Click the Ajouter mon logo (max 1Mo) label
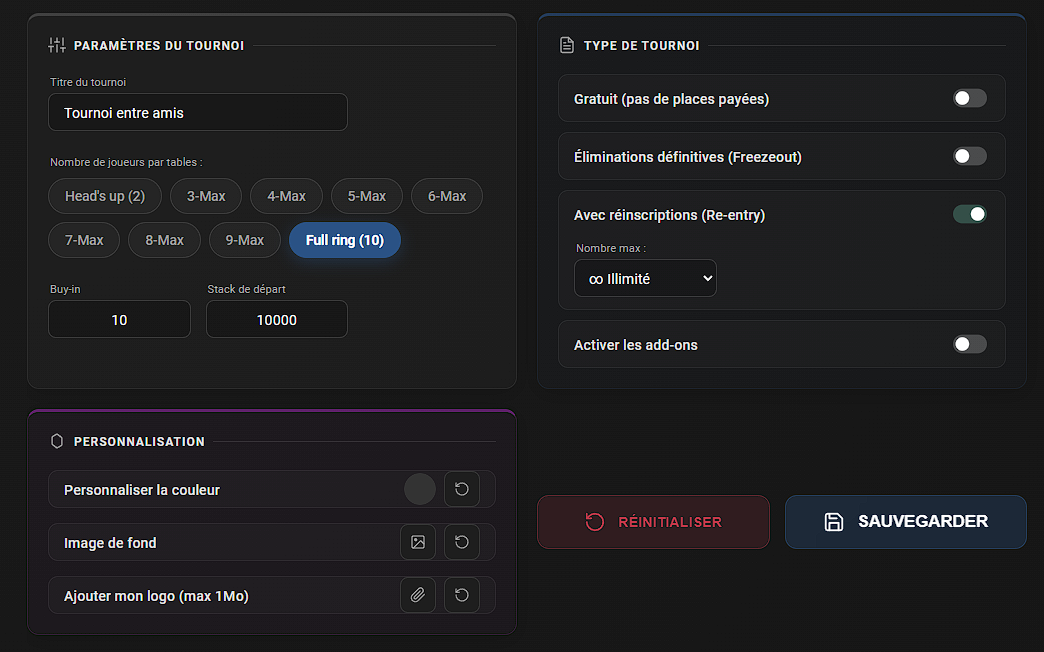The width and height of the screenshot is (1044, 652). pos(156,596)
